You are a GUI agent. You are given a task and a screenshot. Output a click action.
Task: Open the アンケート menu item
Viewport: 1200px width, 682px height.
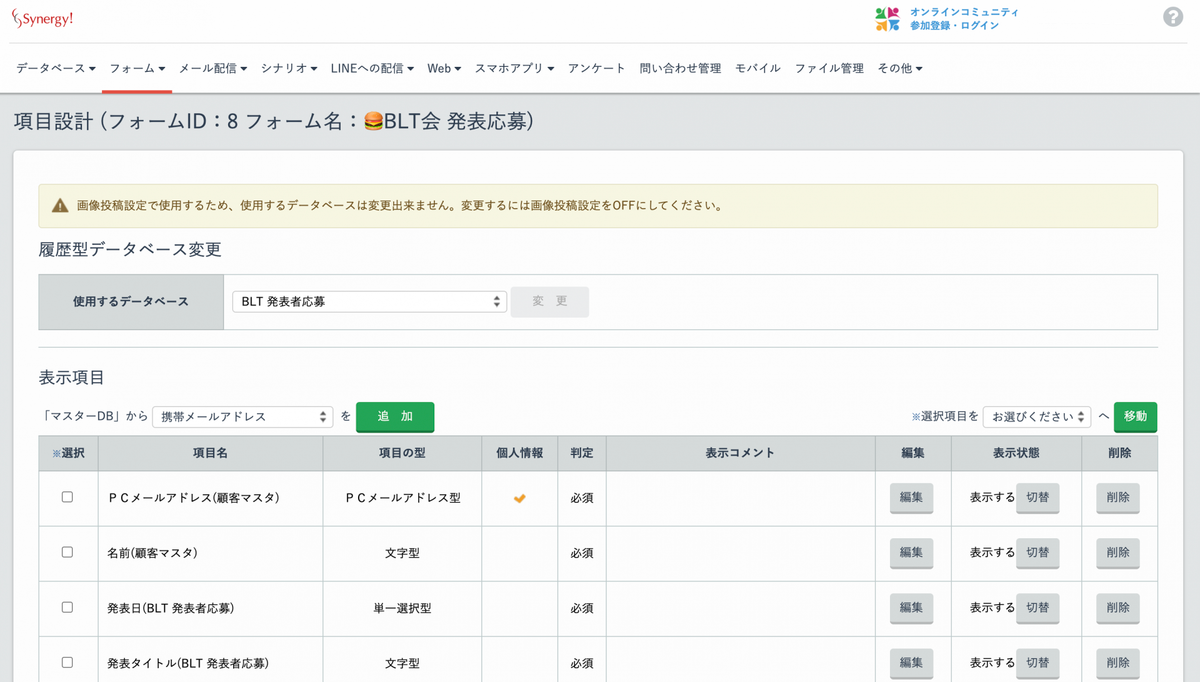597,68
